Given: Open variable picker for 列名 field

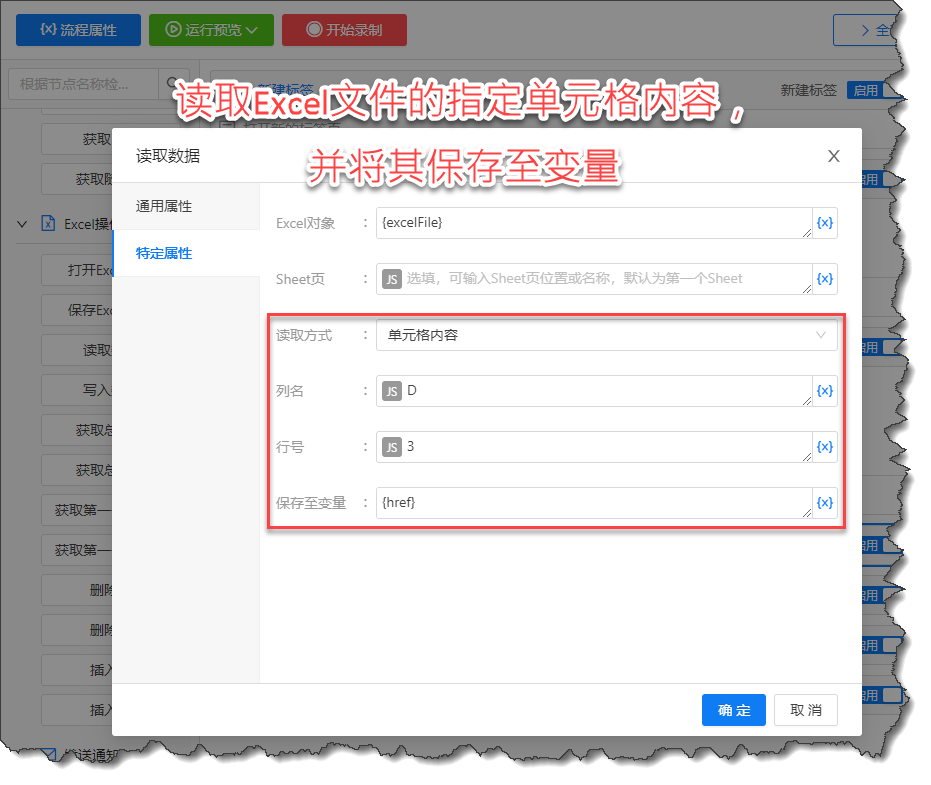Looking at the screenshot, I should click(x=825, y=391).
